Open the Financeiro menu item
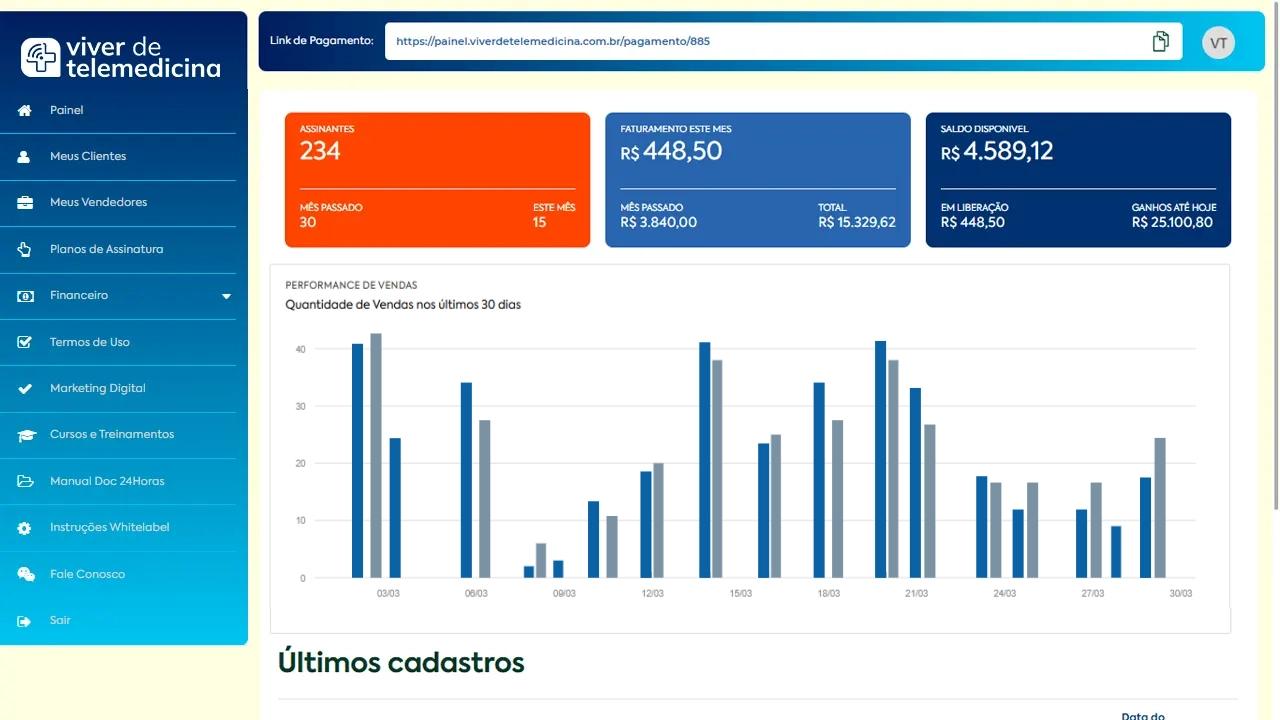1280x720 pixels. (79, 296)
